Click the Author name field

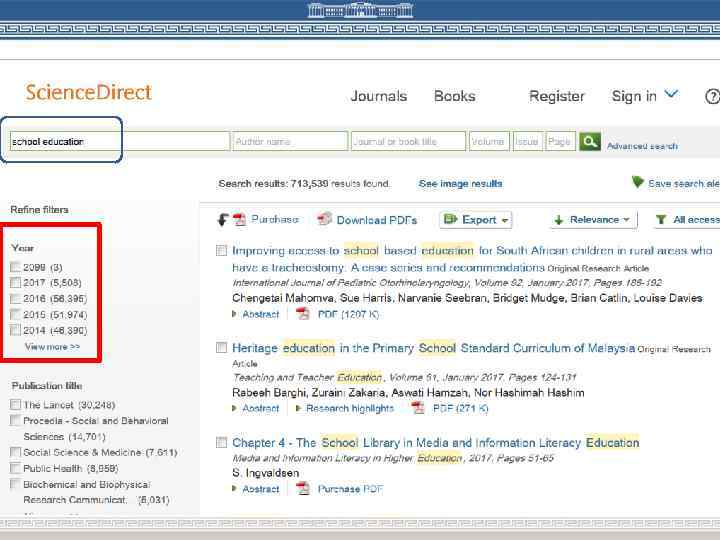coord(290,141)
